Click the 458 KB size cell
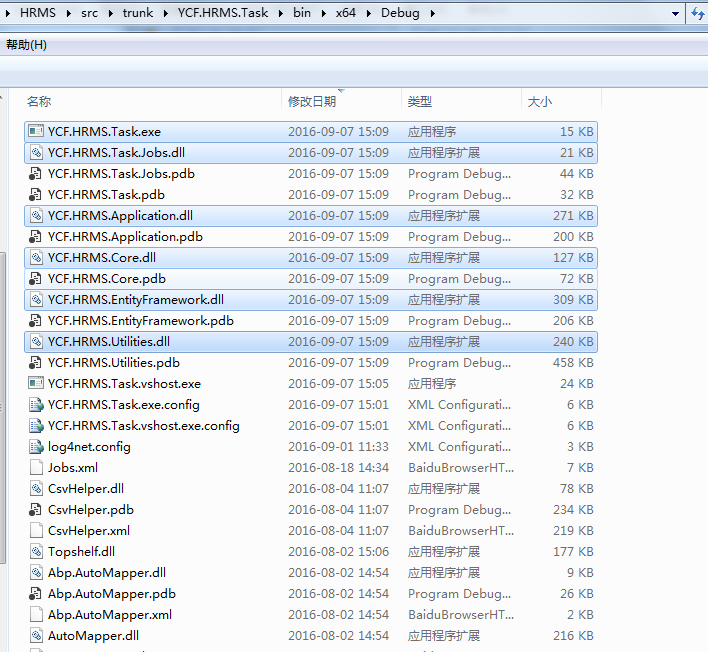The height and width of the screenshot is (652, 708). tap(573, 363)
